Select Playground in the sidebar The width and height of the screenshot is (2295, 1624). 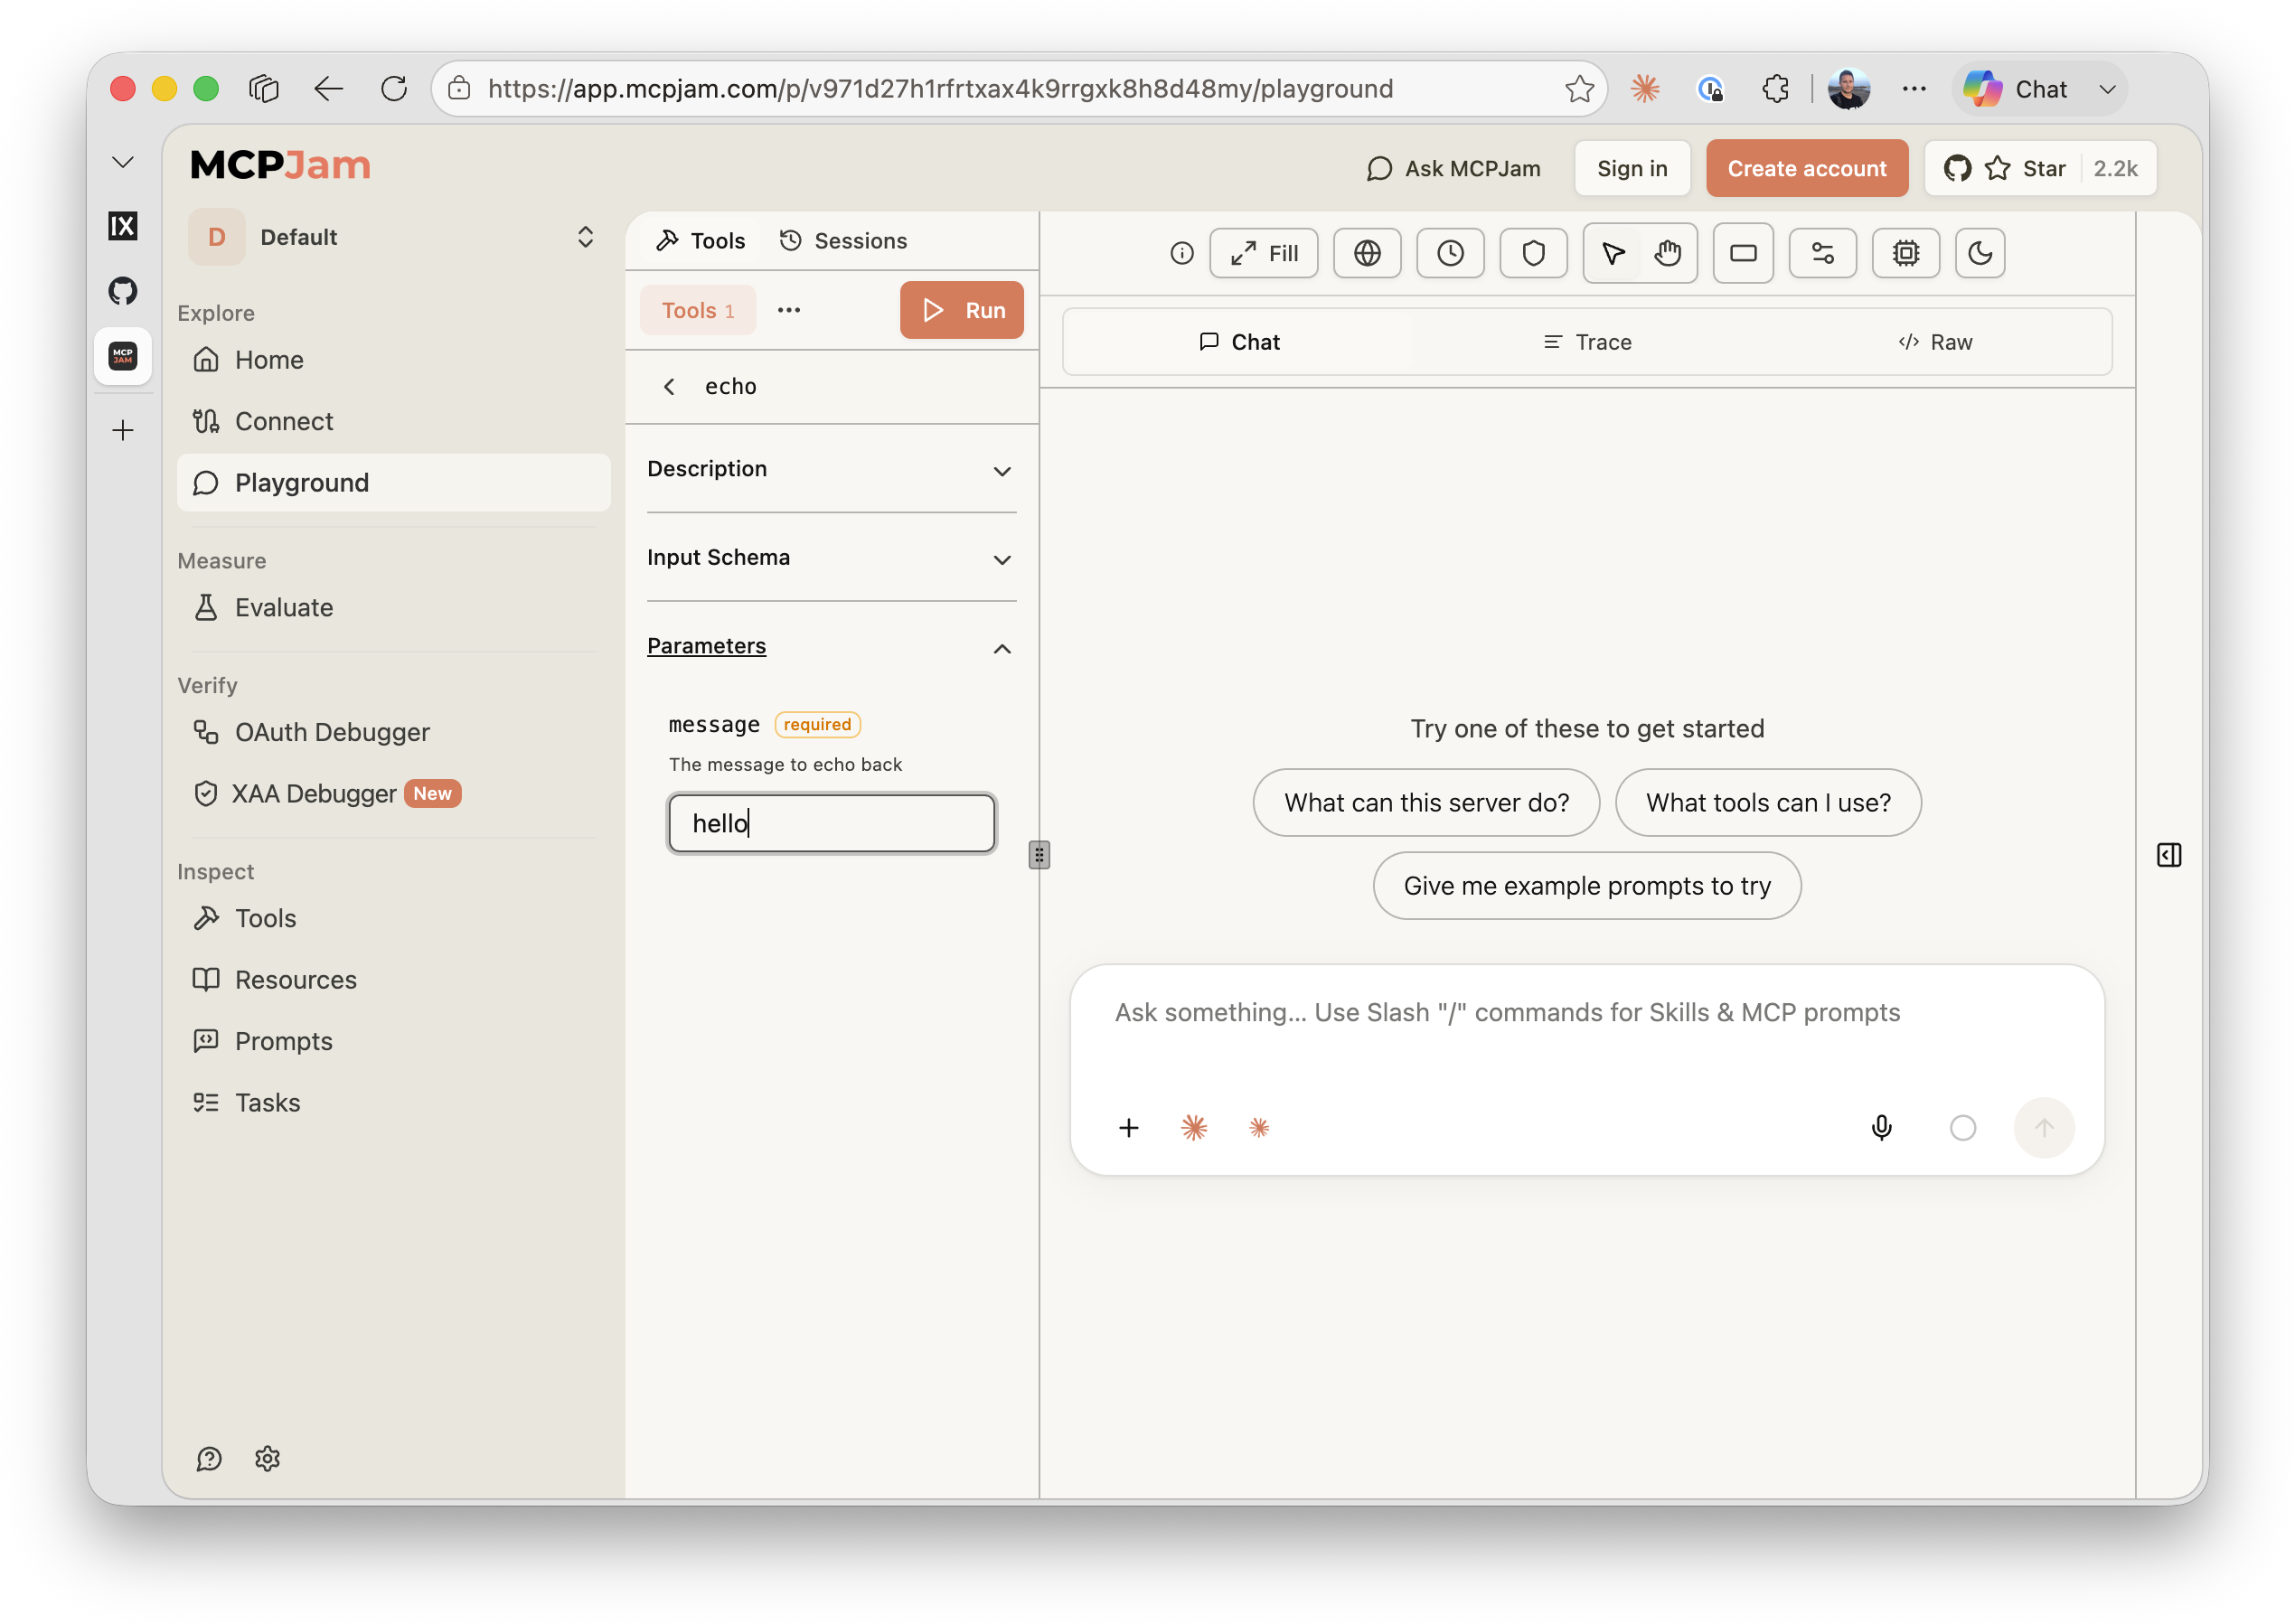393,483
